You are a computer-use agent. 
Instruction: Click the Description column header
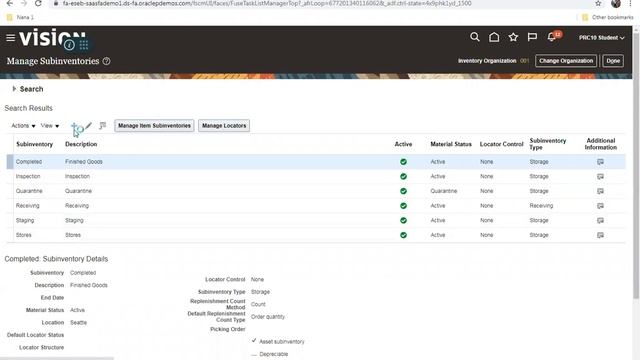(81, 144)
